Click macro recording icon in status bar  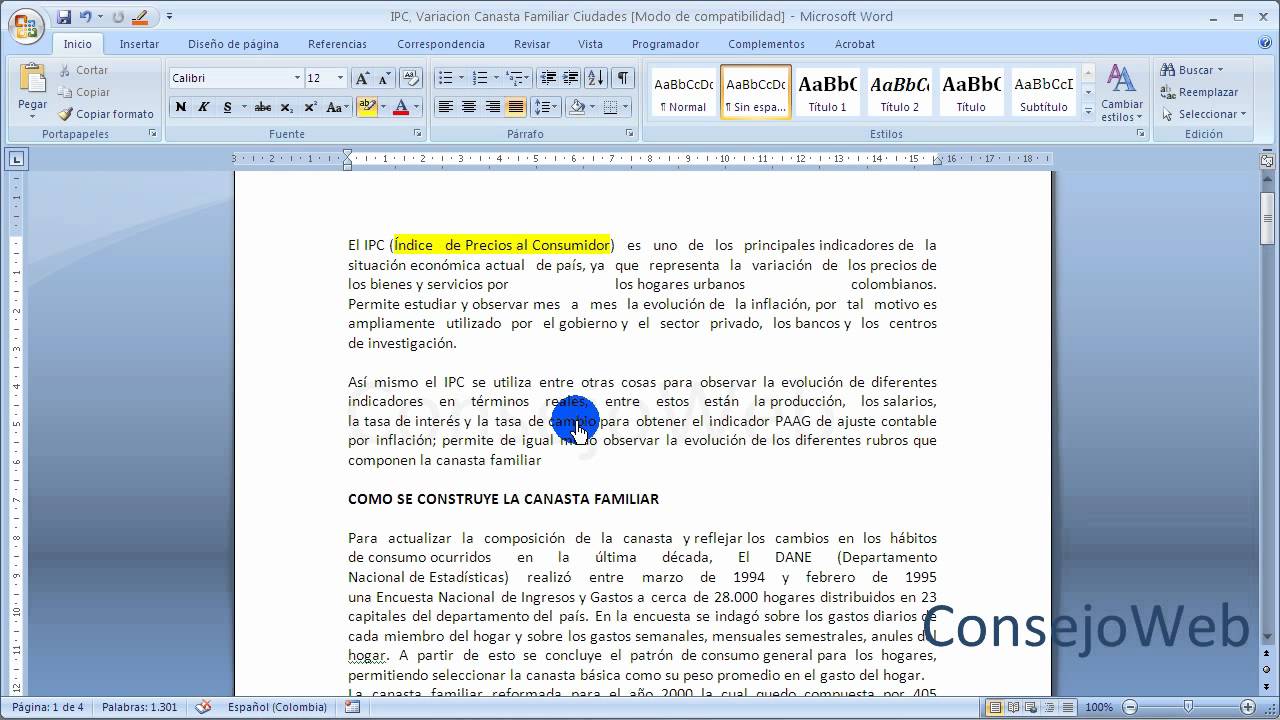coord(352,707)
